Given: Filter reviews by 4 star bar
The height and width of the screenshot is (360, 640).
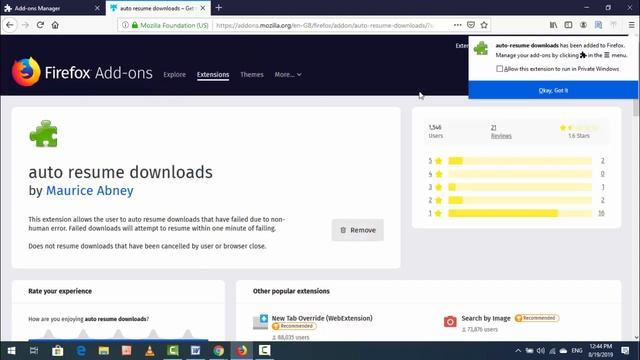Looking at the screenshot, I should pos(520,174).
